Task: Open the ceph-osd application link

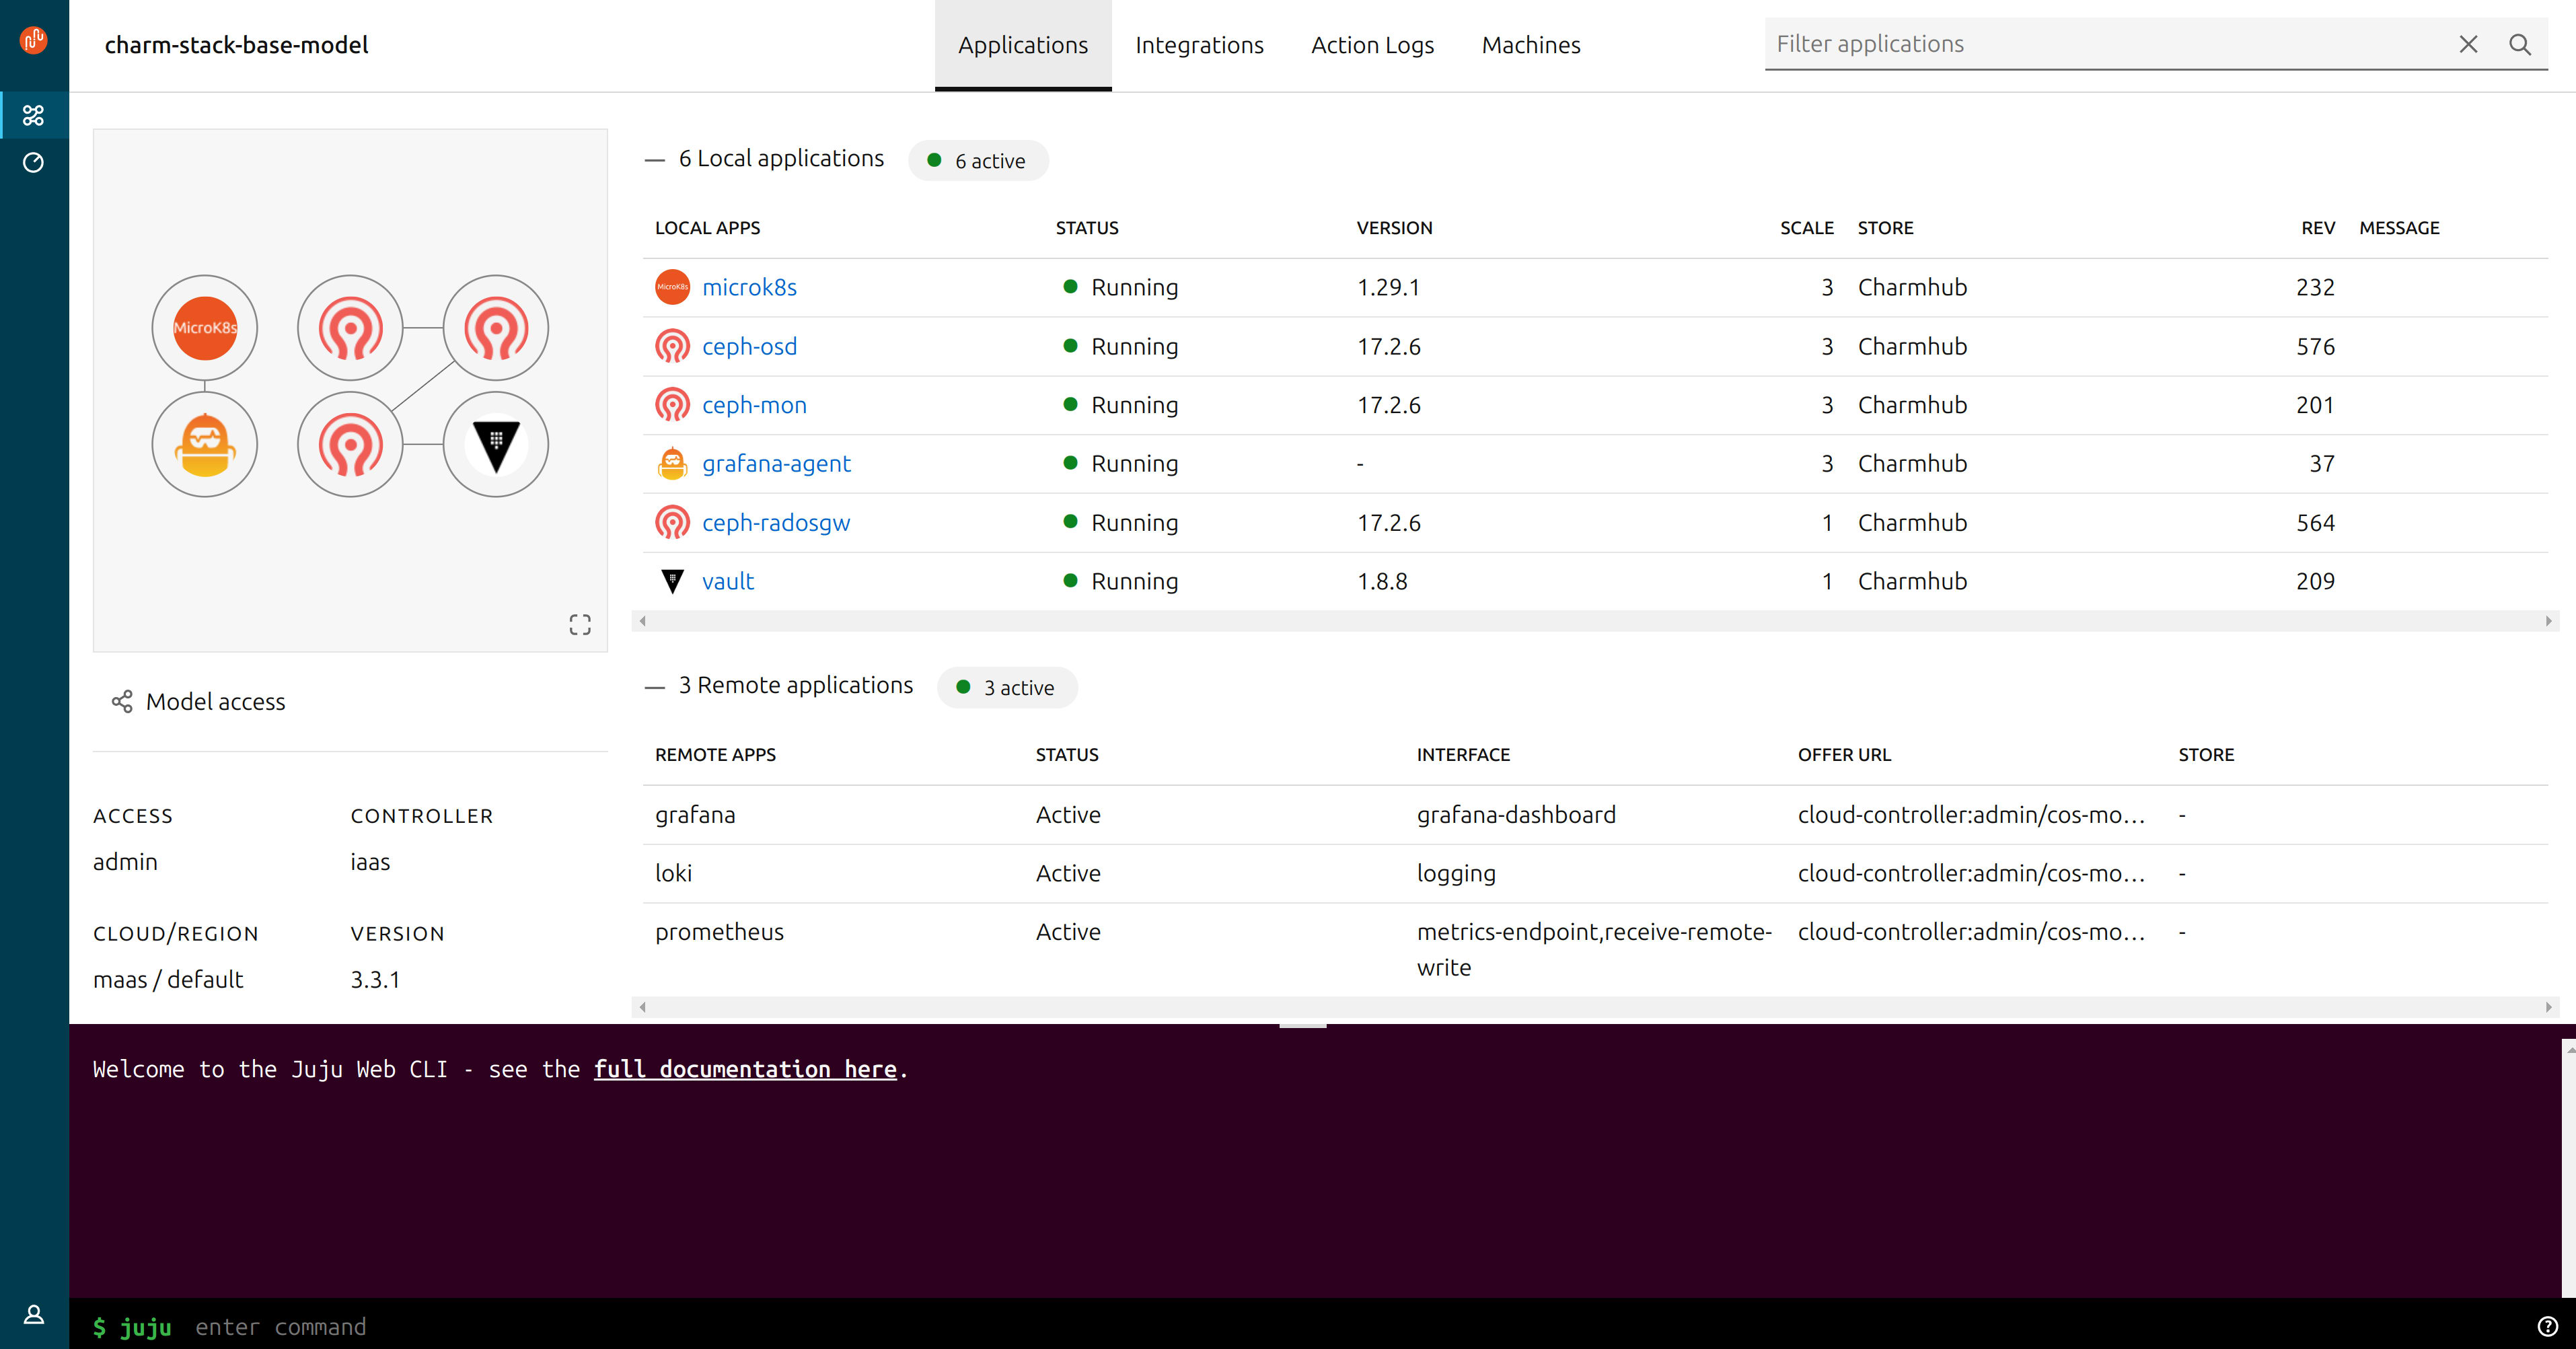Action: click(x=749, y=346)
